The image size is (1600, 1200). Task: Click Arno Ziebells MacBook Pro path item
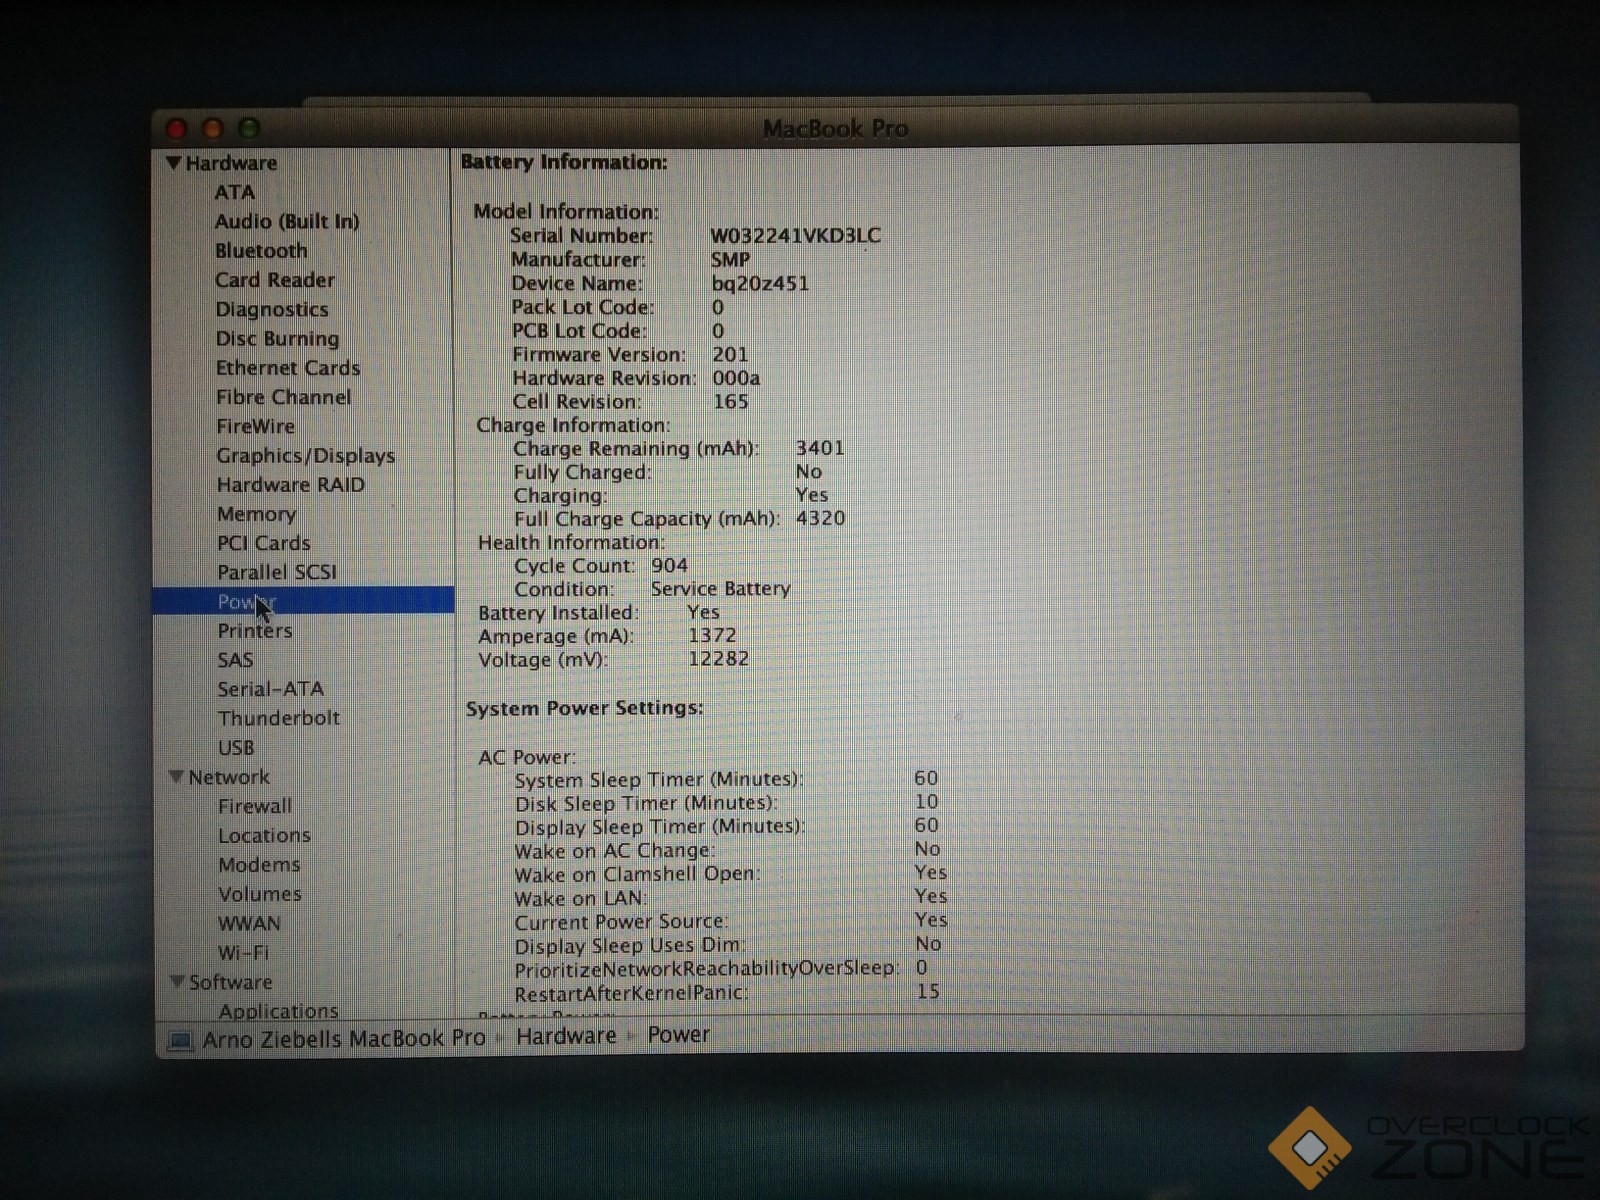click(x=344, y=1039)
